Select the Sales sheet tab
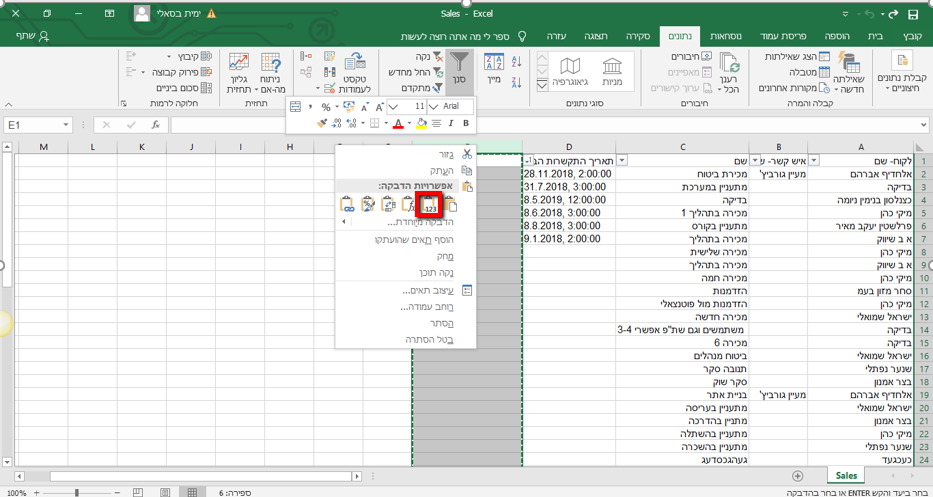933x497 pixels. (x=846, y=476)
